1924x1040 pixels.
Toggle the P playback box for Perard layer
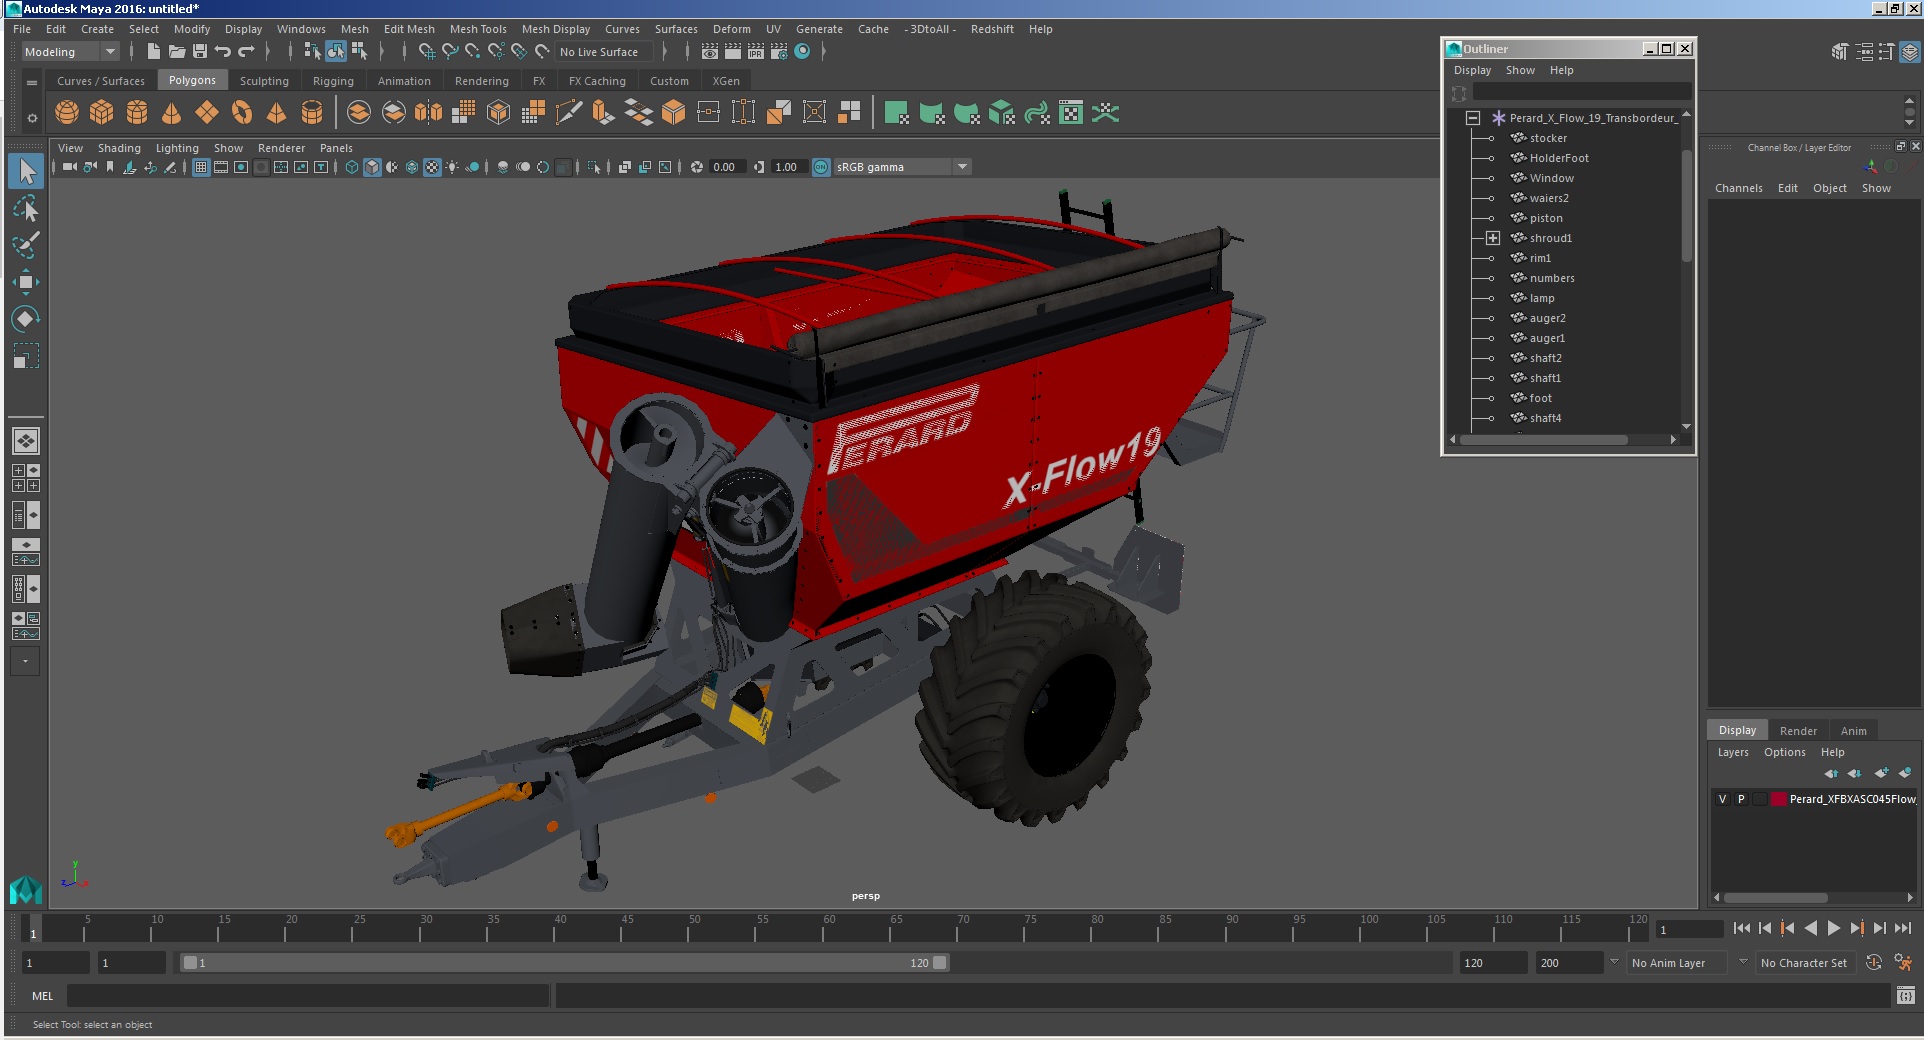pos(1741,799)
